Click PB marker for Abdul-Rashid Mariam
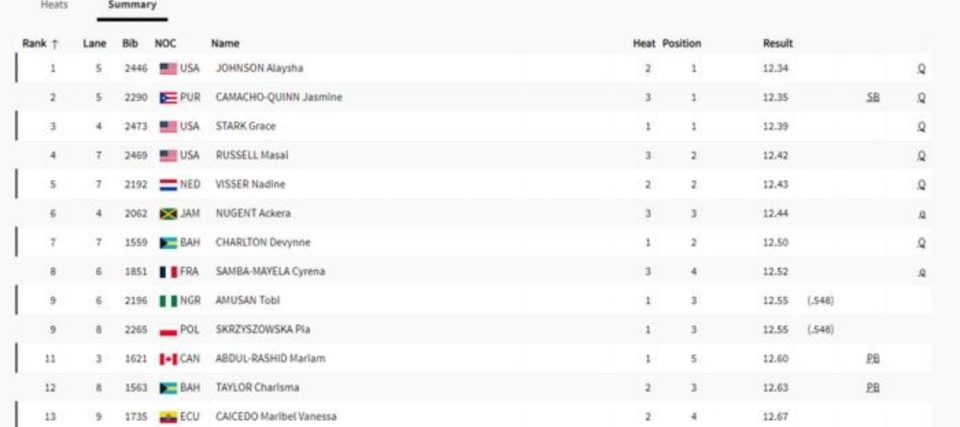960x427 pixels. click(x=873, y=359)
